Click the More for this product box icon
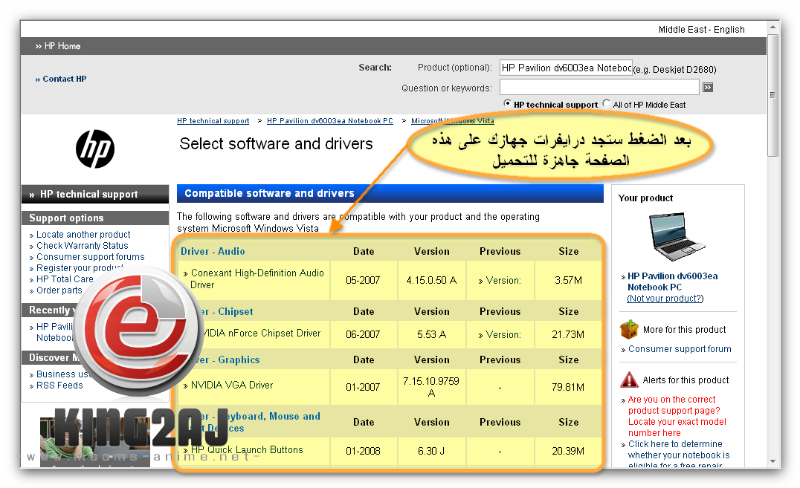 click(628, 330)
